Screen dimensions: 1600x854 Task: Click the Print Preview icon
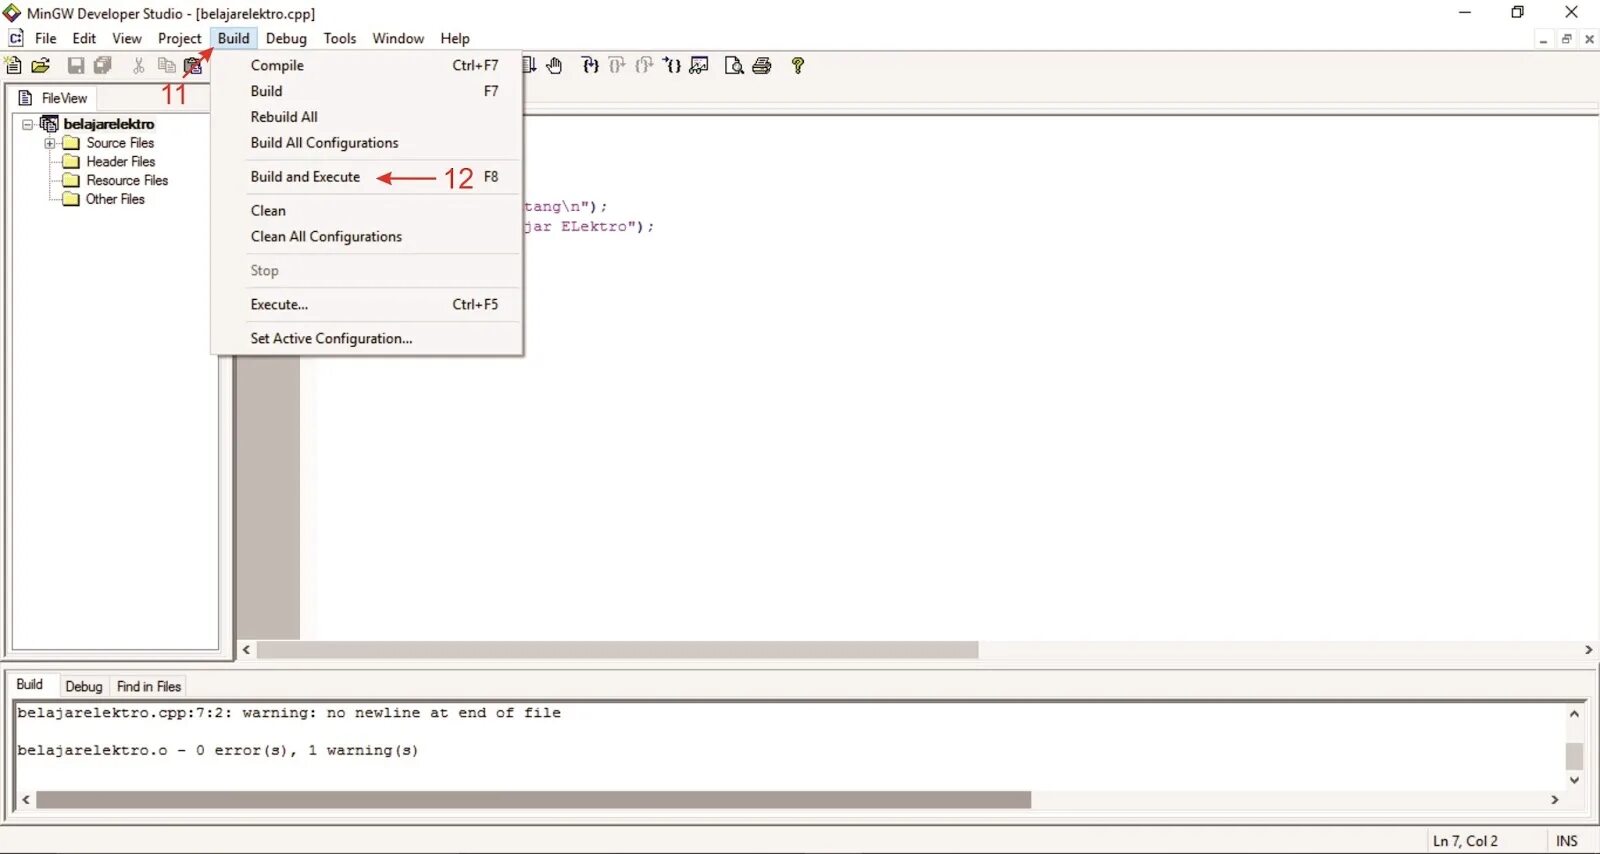point(734,65)
